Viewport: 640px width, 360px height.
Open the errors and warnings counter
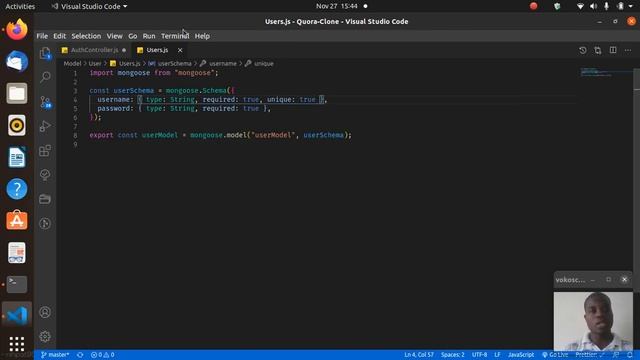[102, 355]
